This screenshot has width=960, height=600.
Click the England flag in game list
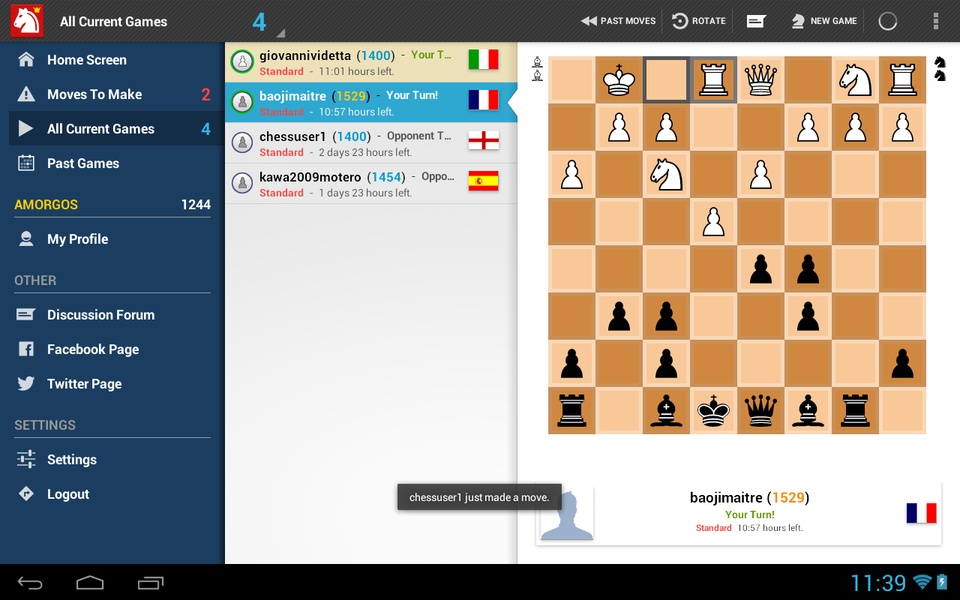click(x=483, y=140)
